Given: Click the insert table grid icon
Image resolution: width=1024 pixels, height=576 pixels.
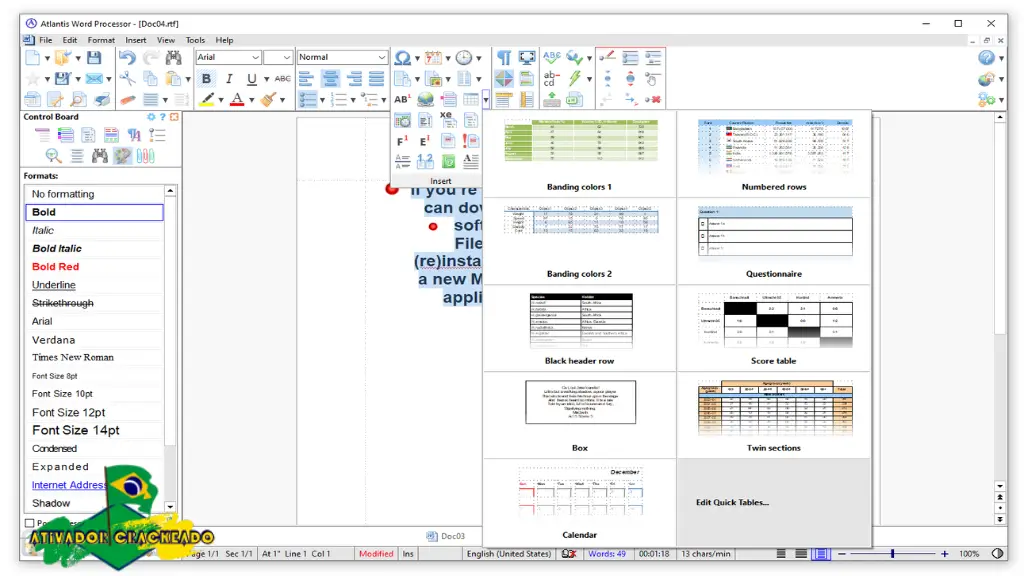Looking at the screenshot, I should [471, 100].
